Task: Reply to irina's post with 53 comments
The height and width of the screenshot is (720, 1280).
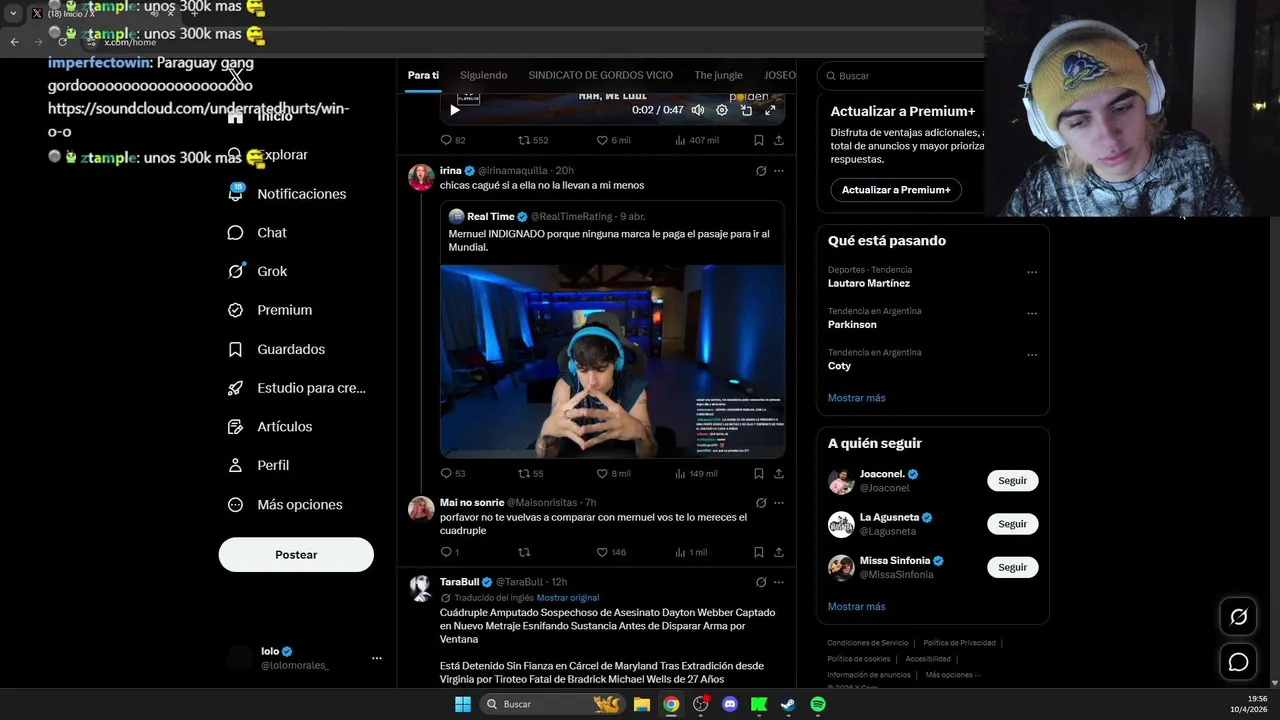Action: pos(453,473)
